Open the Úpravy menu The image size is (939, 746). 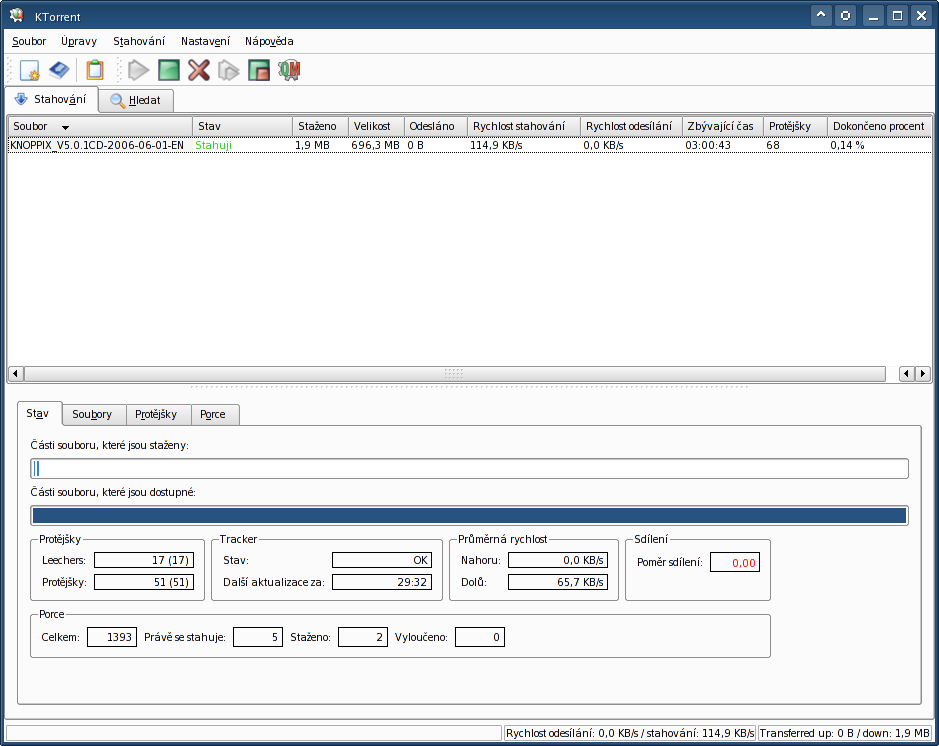(78, 41)
